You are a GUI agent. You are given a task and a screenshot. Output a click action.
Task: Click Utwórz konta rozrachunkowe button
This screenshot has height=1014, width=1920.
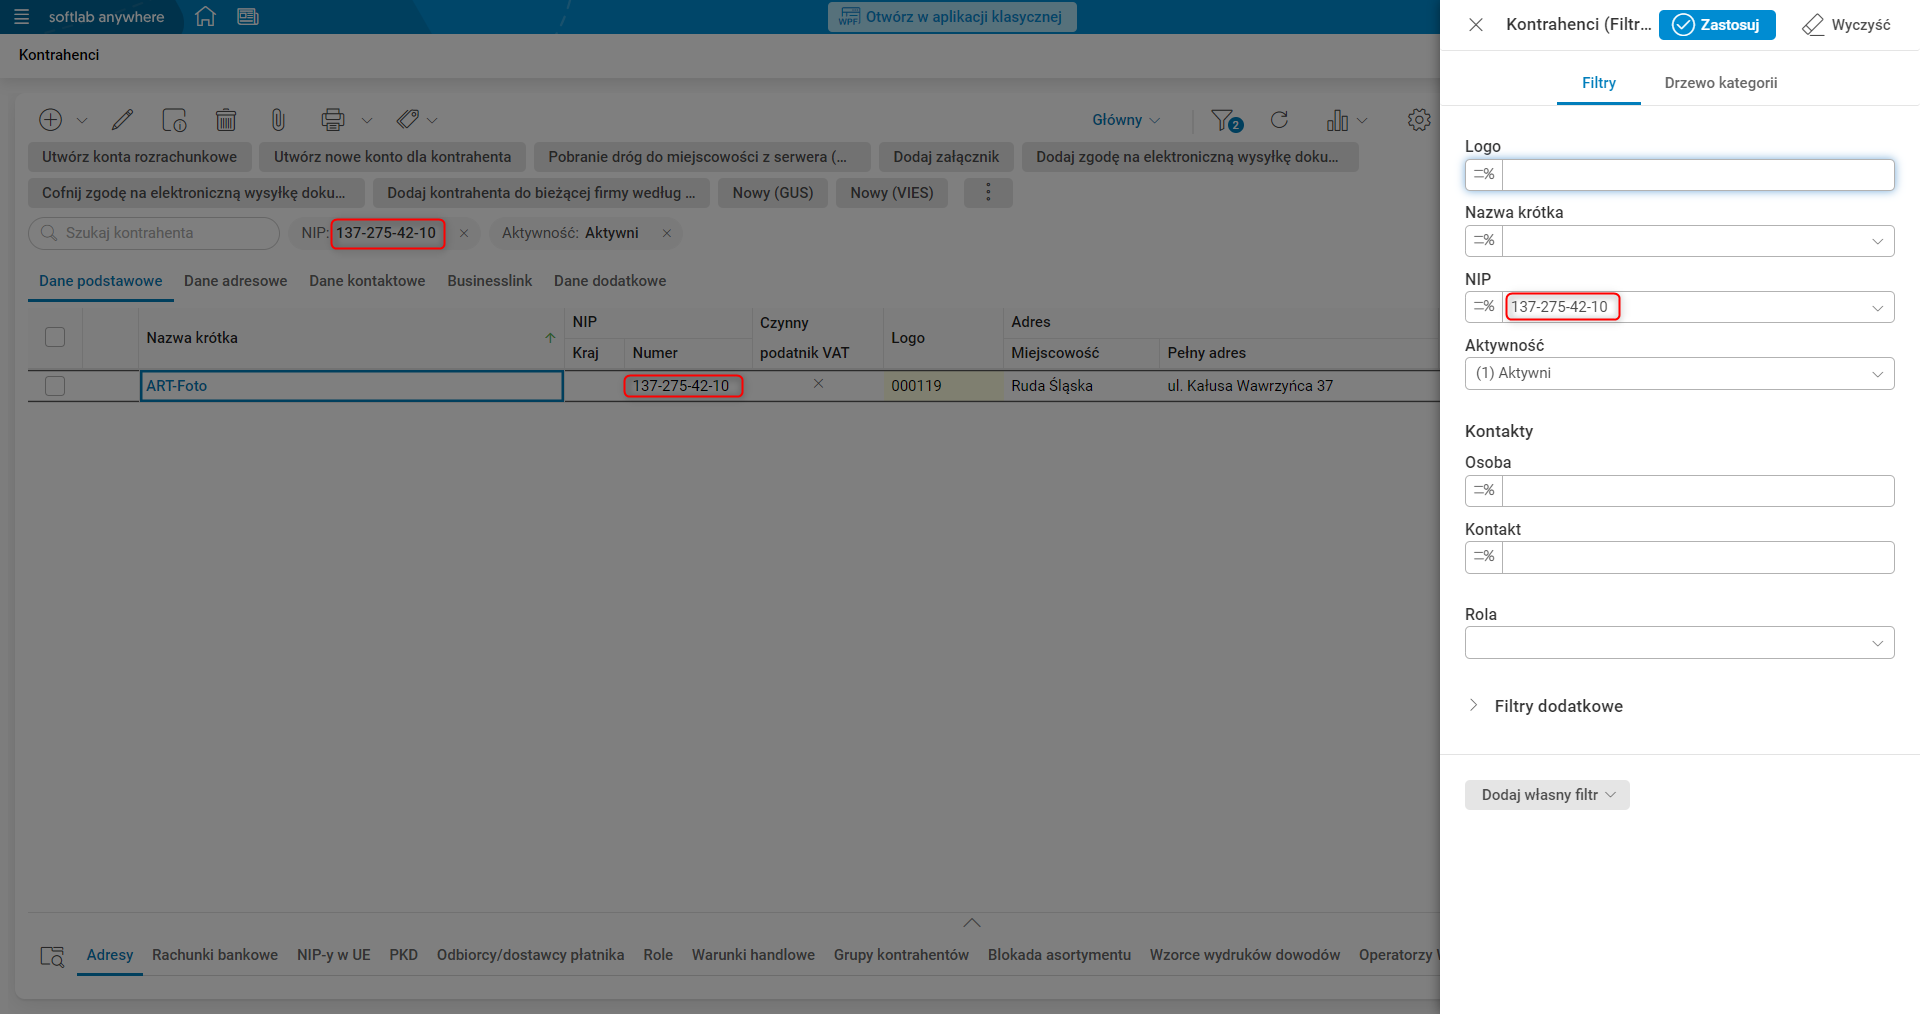140,157
